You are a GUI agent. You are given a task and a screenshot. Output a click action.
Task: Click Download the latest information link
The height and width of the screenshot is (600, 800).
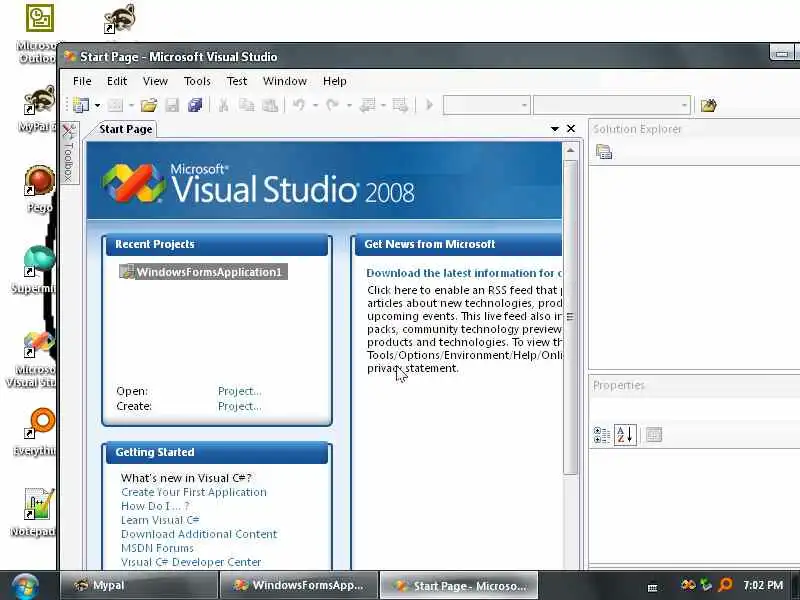[x=464, y=273]
